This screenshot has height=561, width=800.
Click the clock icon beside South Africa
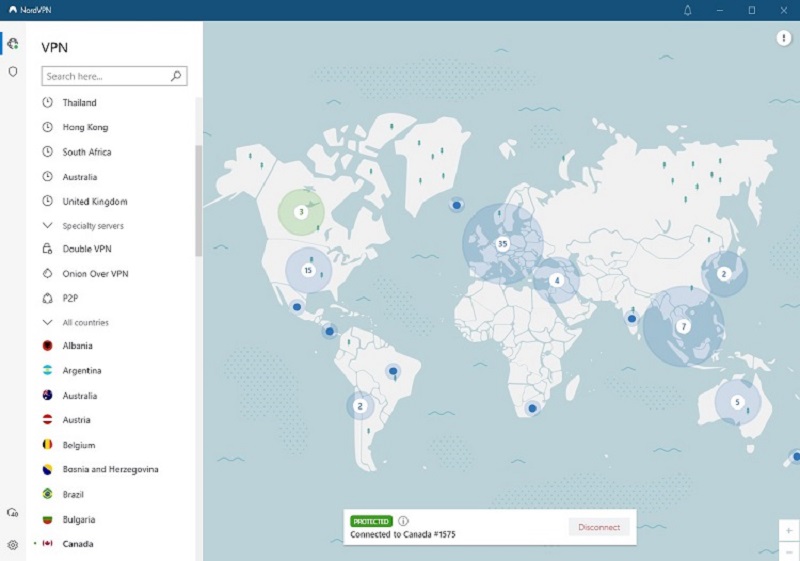(x=47, y=151)
